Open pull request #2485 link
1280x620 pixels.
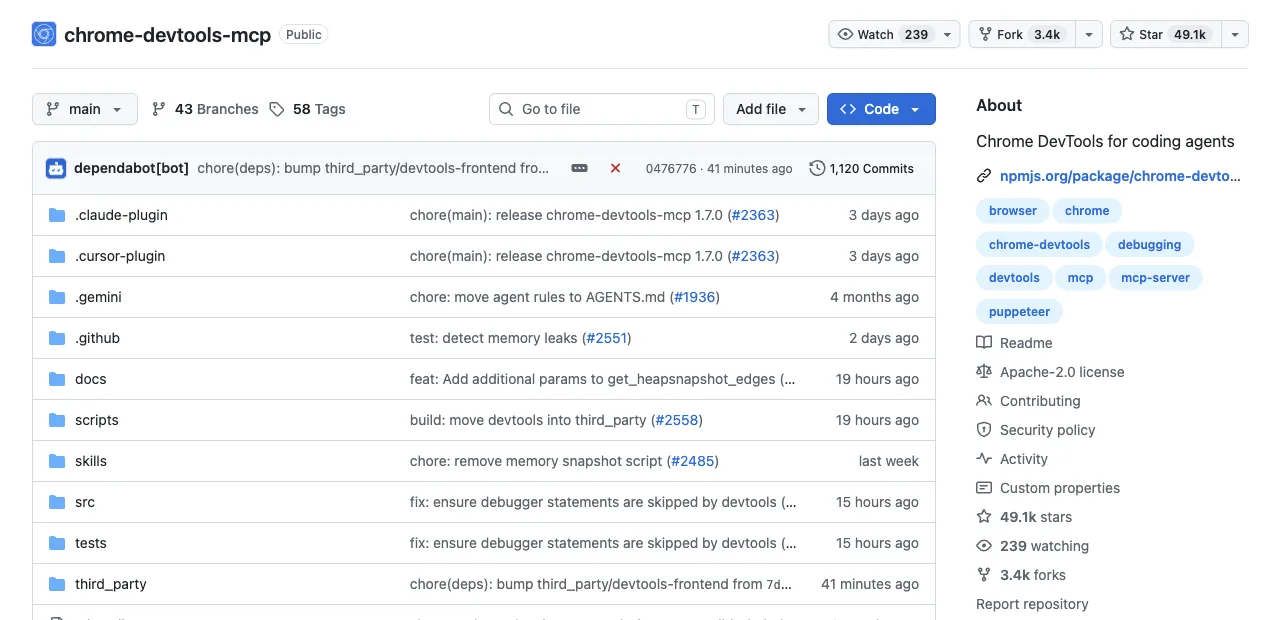(x=692, y=461)
